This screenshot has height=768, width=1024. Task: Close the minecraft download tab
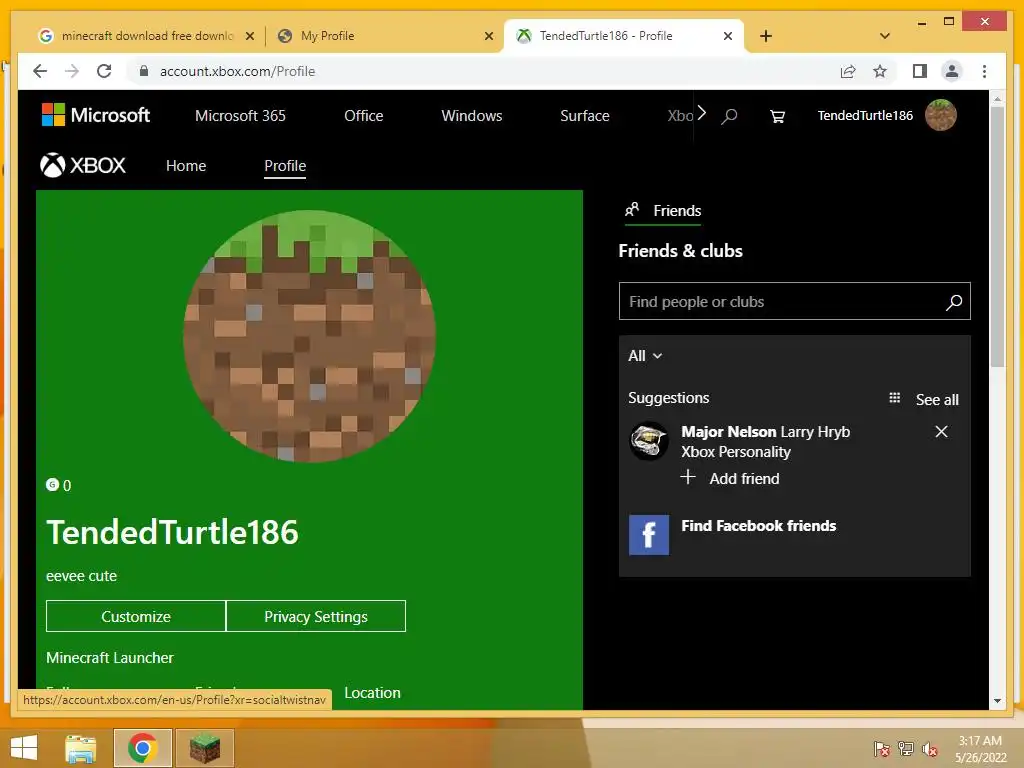(249, 36)
